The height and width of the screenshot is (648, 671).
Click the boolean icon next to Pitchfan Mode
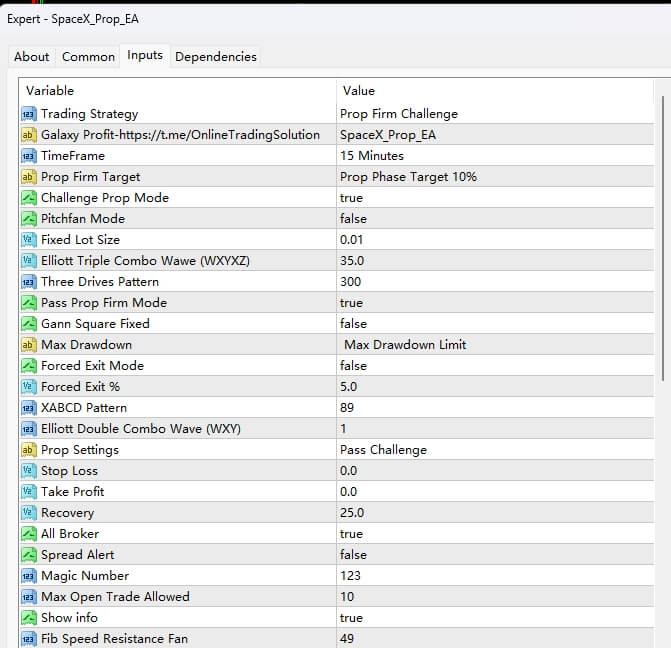28,219
